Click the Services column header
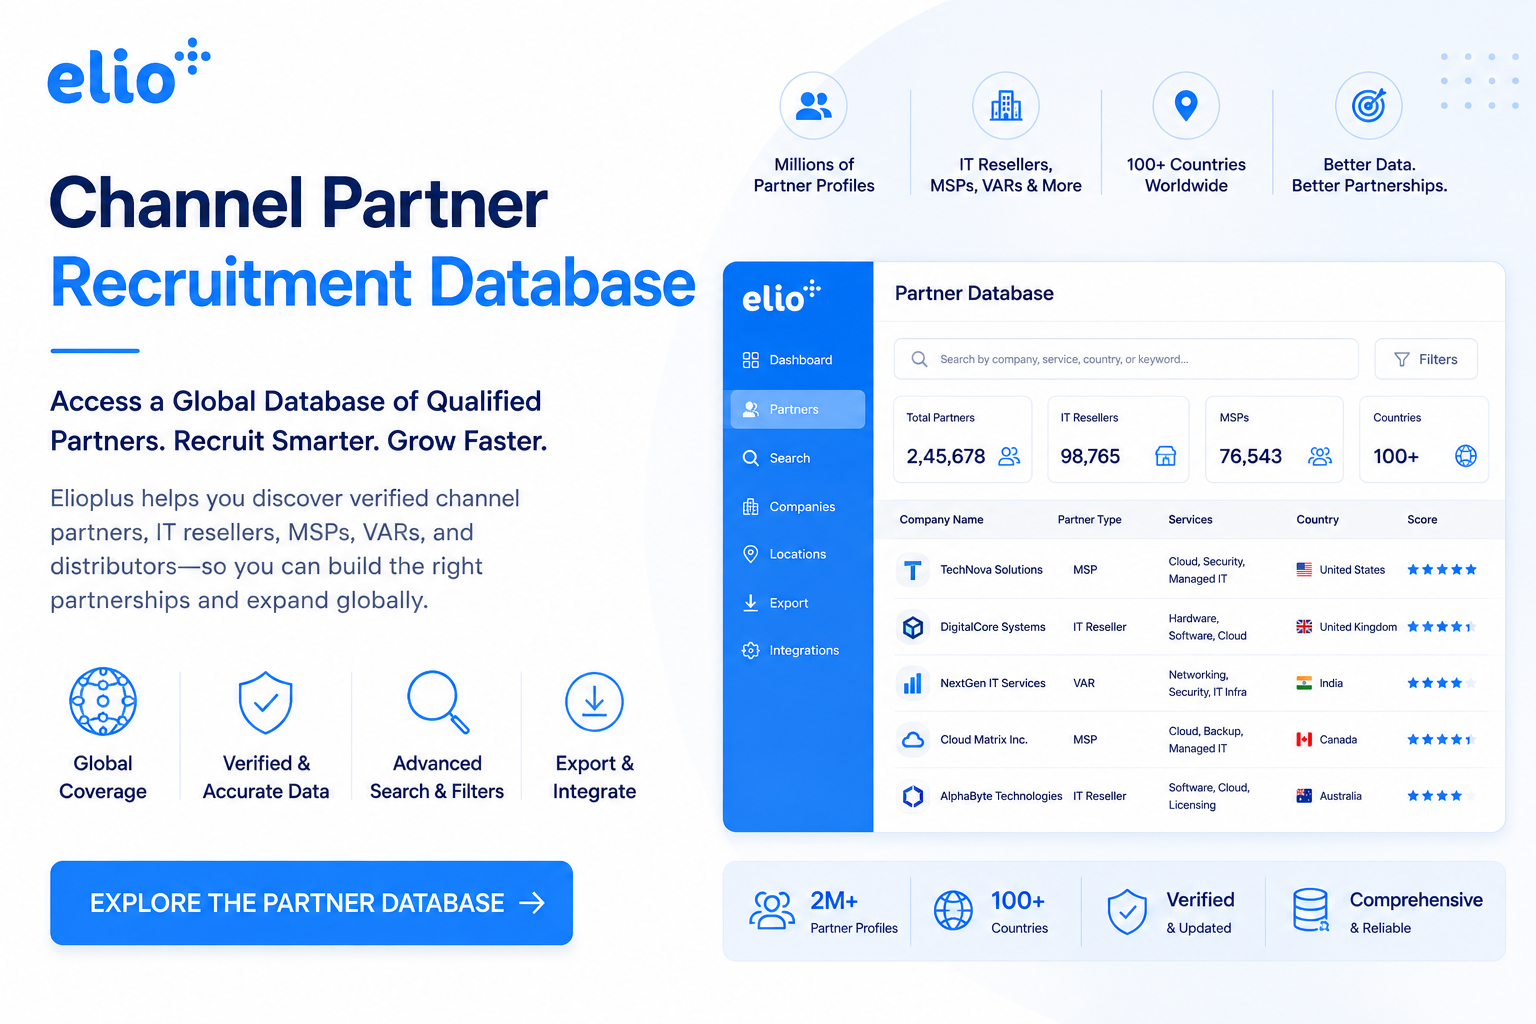The image size is (1536, 1024). click(x=1190, y=520)
